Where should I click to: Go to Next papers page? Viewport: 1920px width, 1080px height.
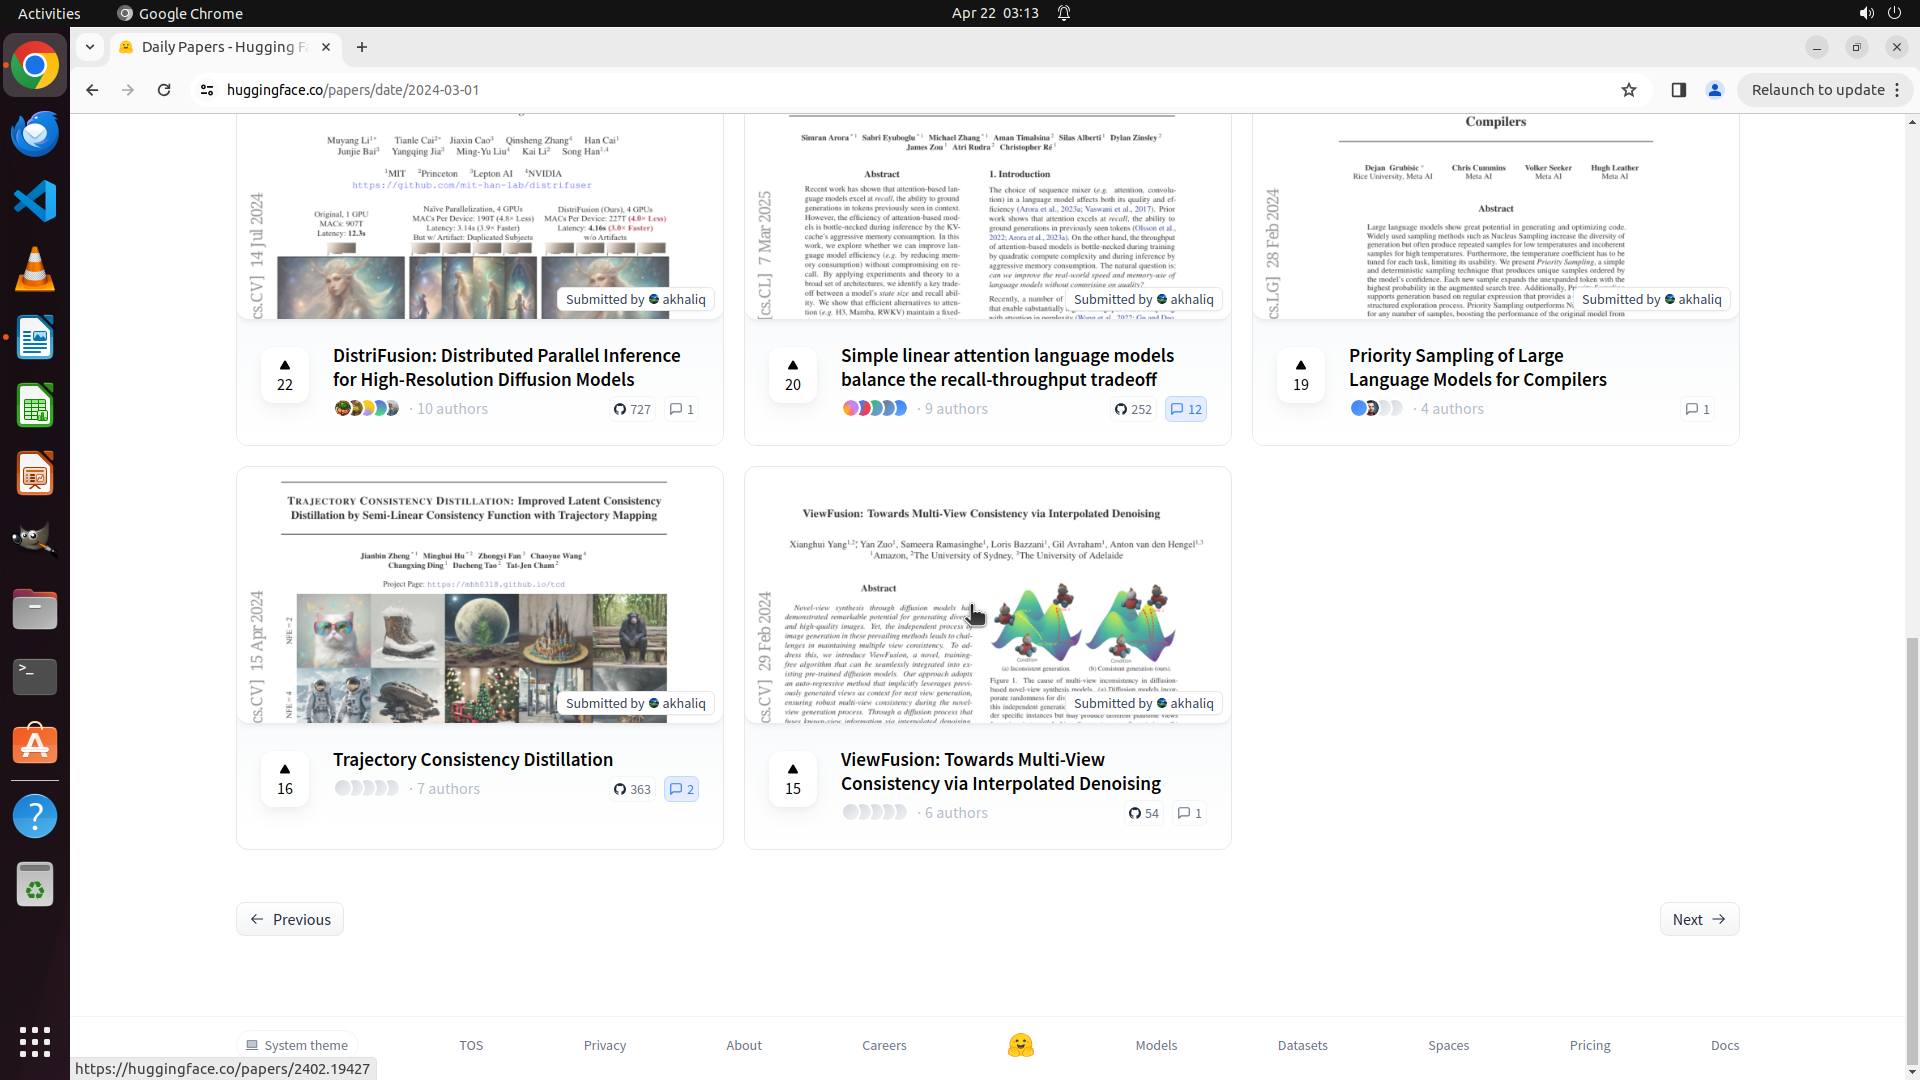click(x=1699, y=919)
